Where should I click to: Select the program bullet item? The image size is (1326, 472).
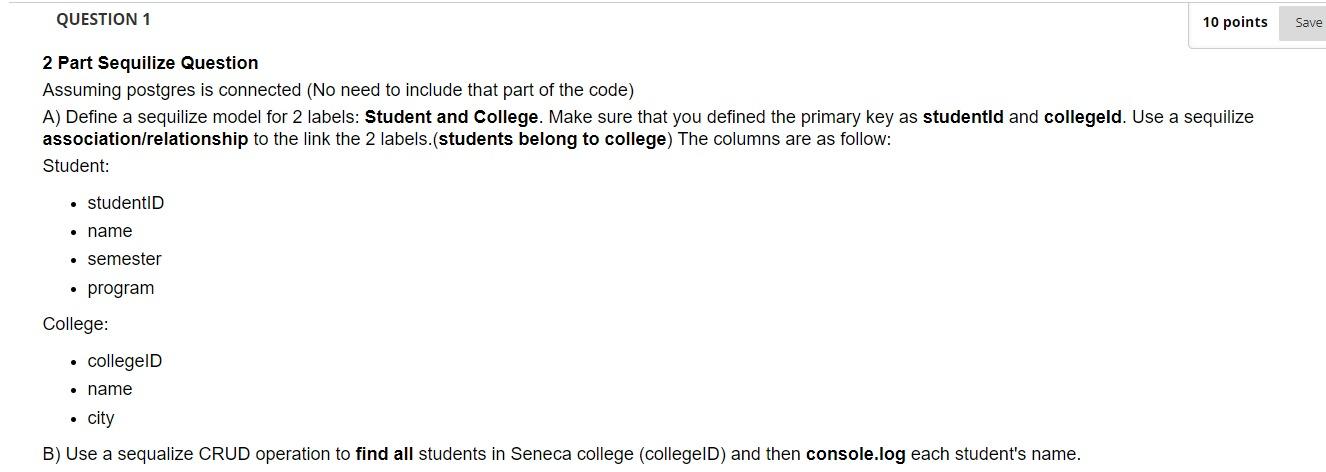coord(121,288)
